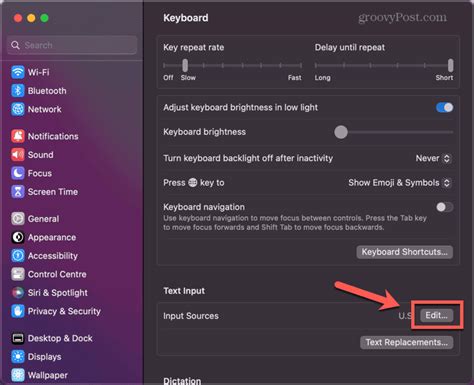Screen dimensions: 474x385
Task: Click the Search field in sidebar
Action: click(72, 45)
